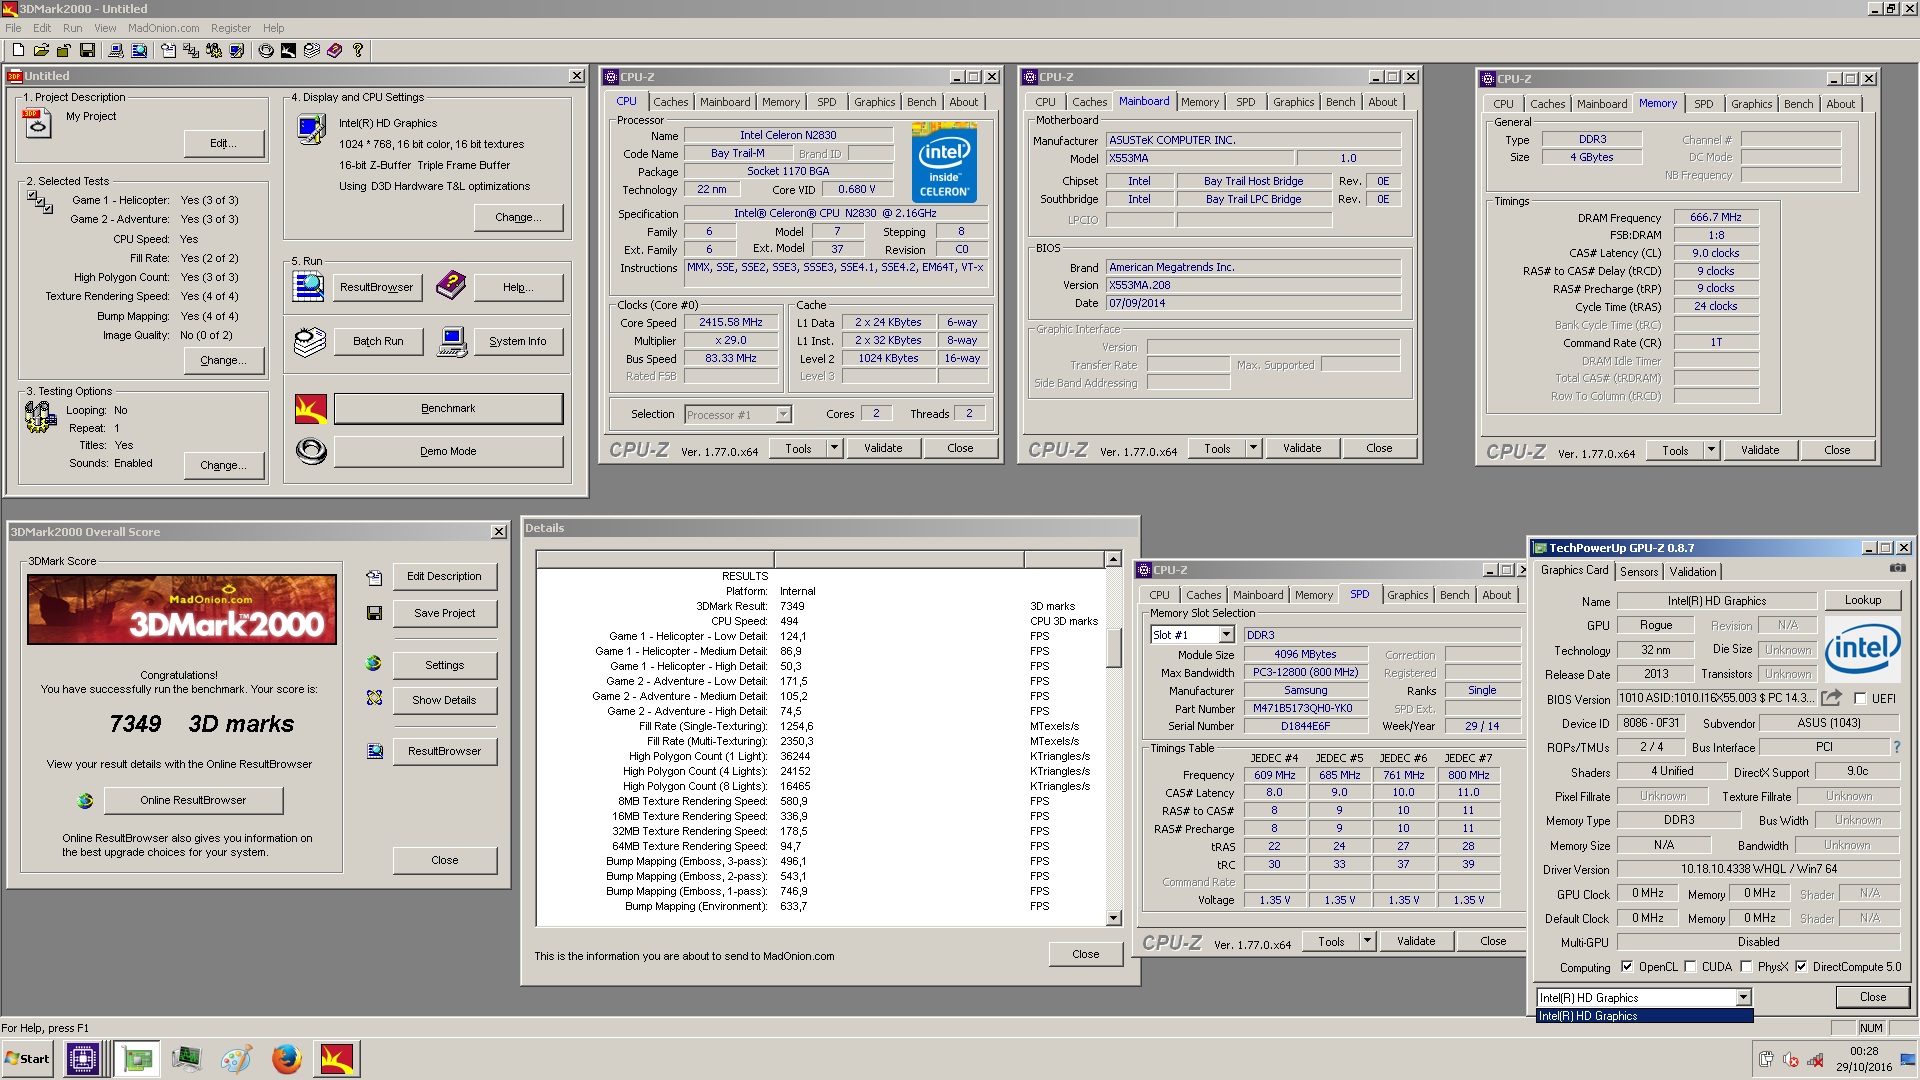
Task: Select Intel(R) HD Graphics in dropdown list
Action: tap(1644, 1016)
